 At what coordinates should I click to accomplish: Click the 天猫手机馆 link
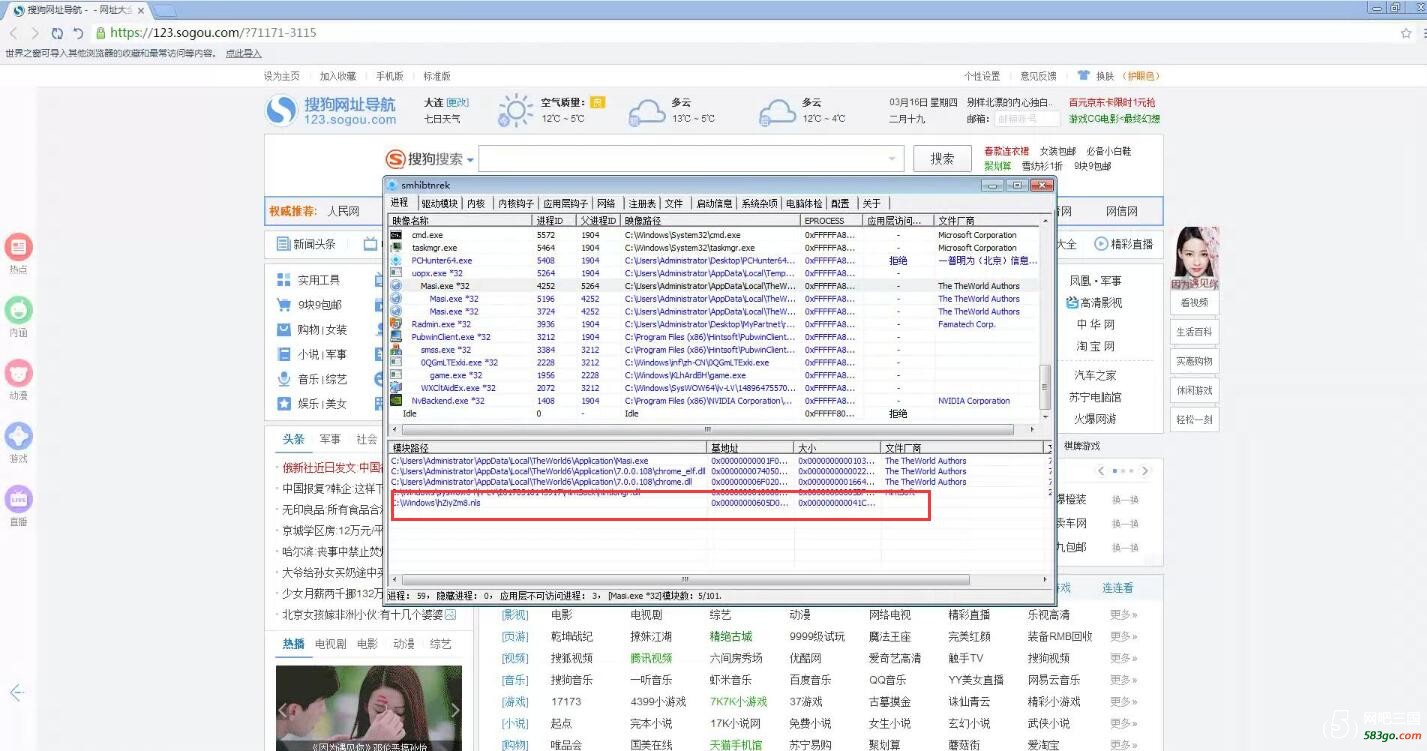click(x=735, y=745)
